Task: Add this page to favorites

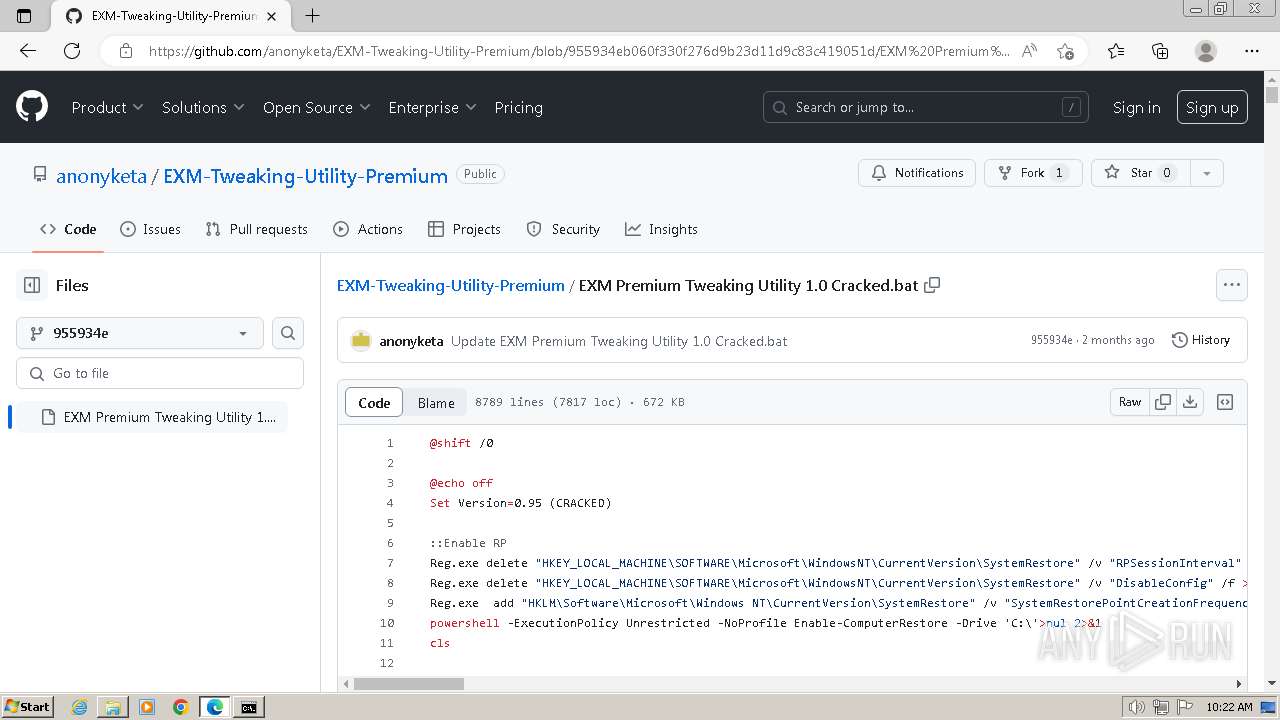Action: (1065, 51)
